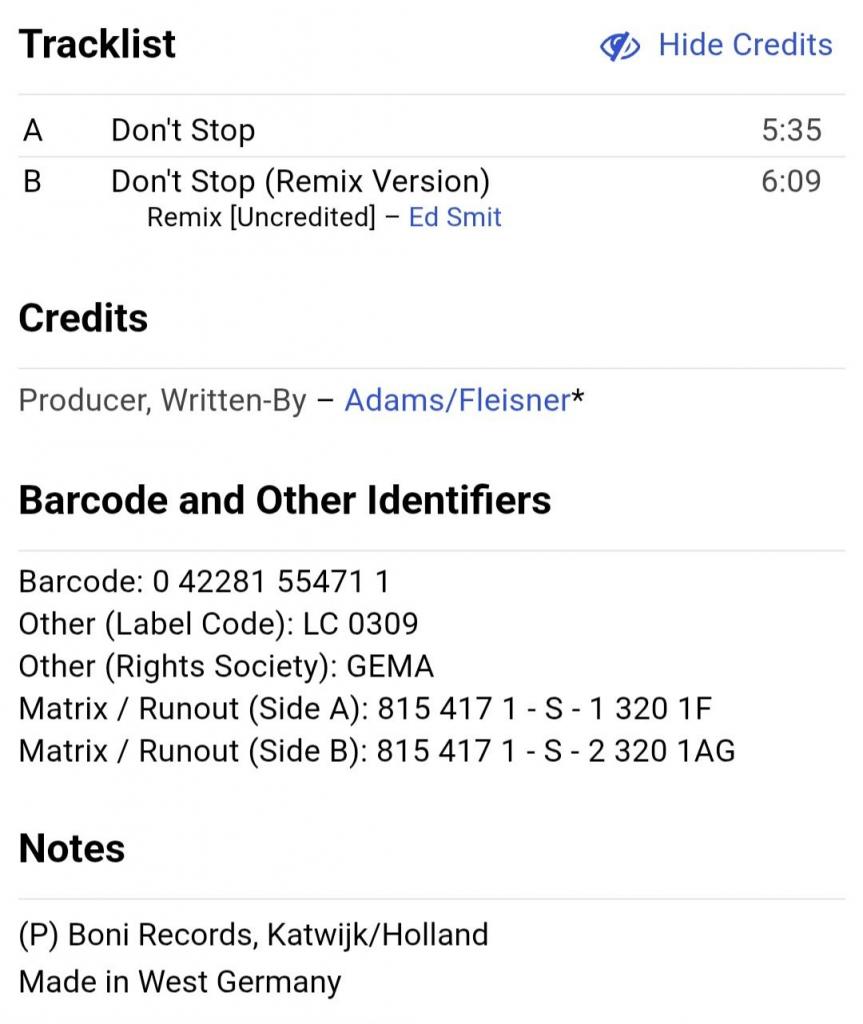Click the Credits section heading
863x1024 pixels.
(x=83, y=318)
